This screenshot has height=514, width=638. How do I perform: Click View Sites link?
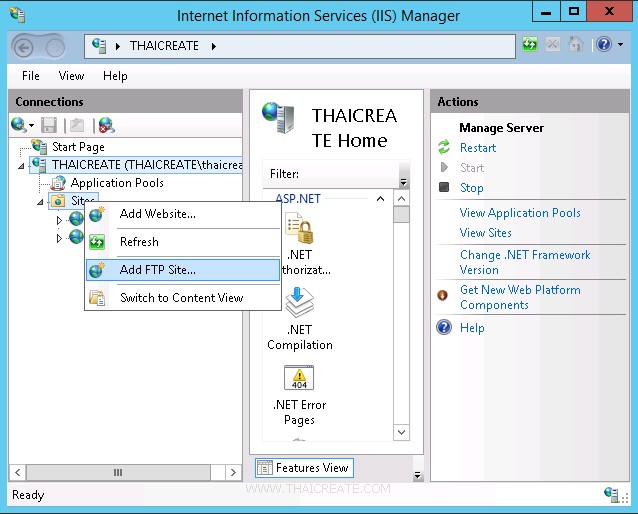coord(485,233)
